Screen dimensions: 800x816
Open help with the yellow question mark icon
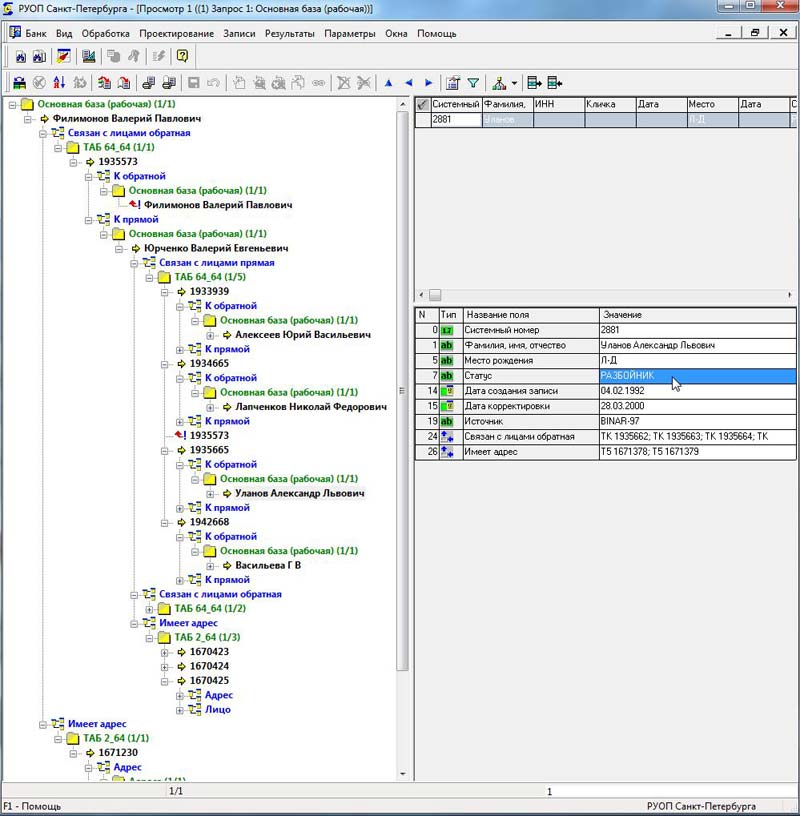coord(182,56)
